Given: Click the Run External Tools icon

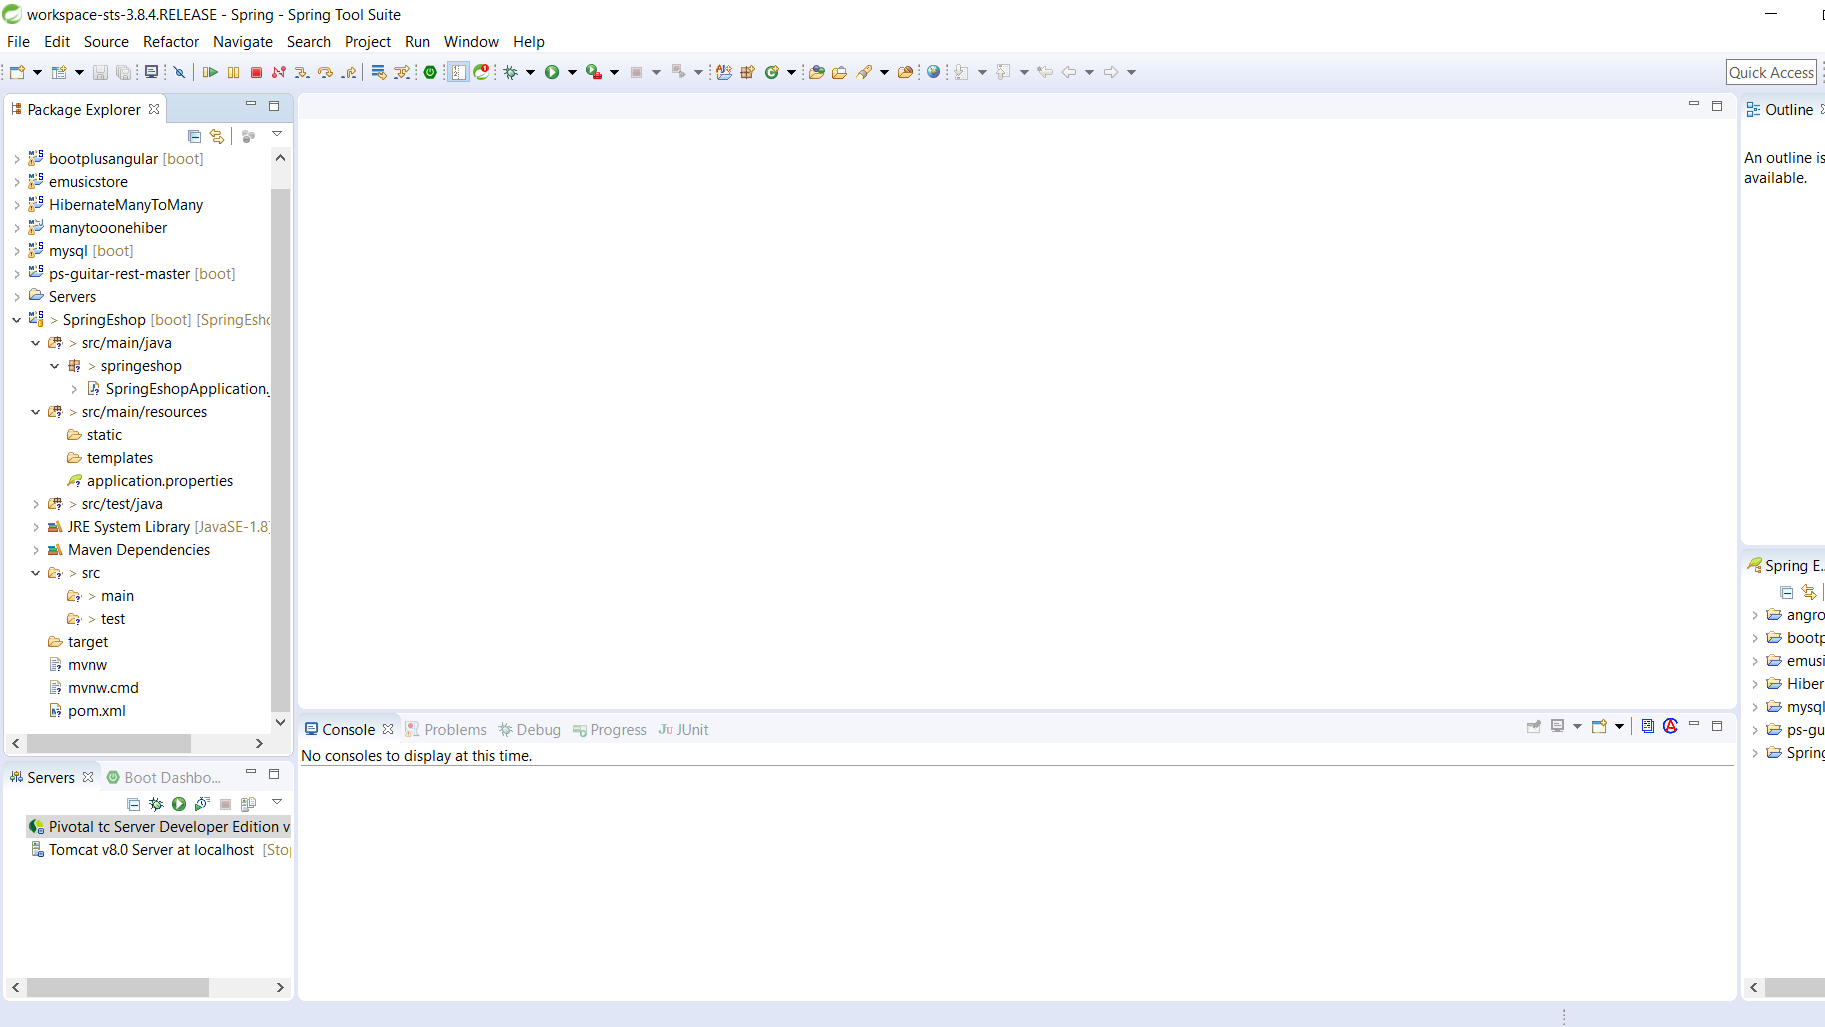Looking at the screenshot, I should (594, 72).
